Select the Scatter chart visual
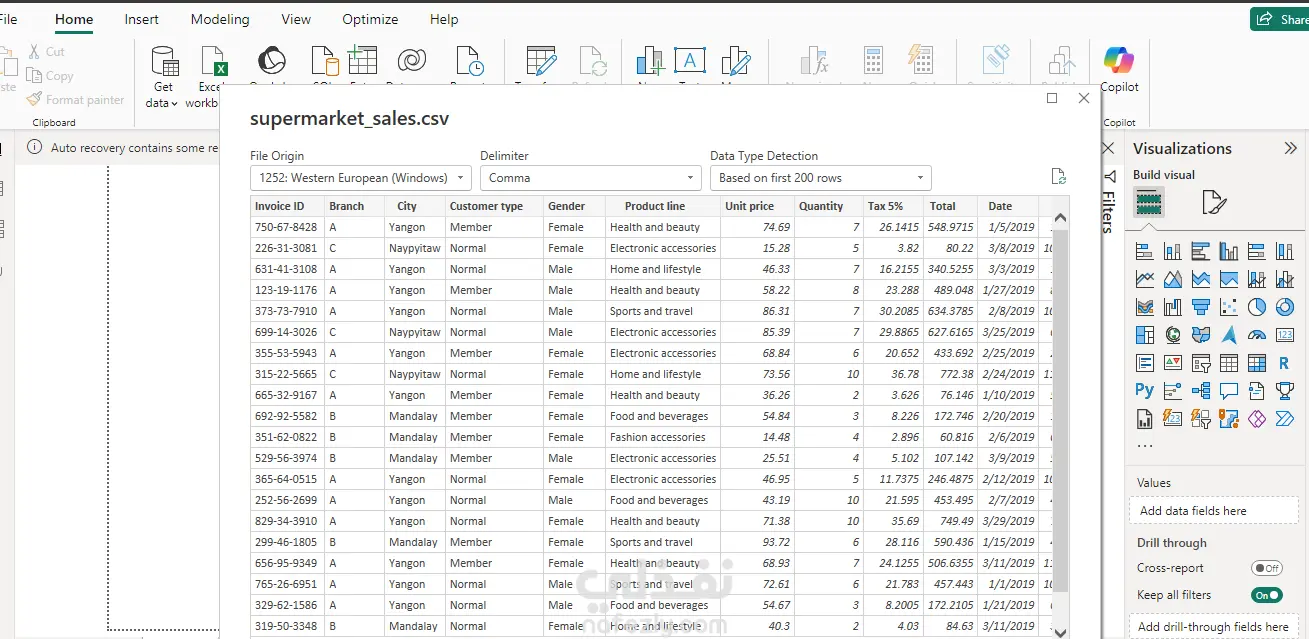This screenshot has width=1309, height=639. point(1229,307)
